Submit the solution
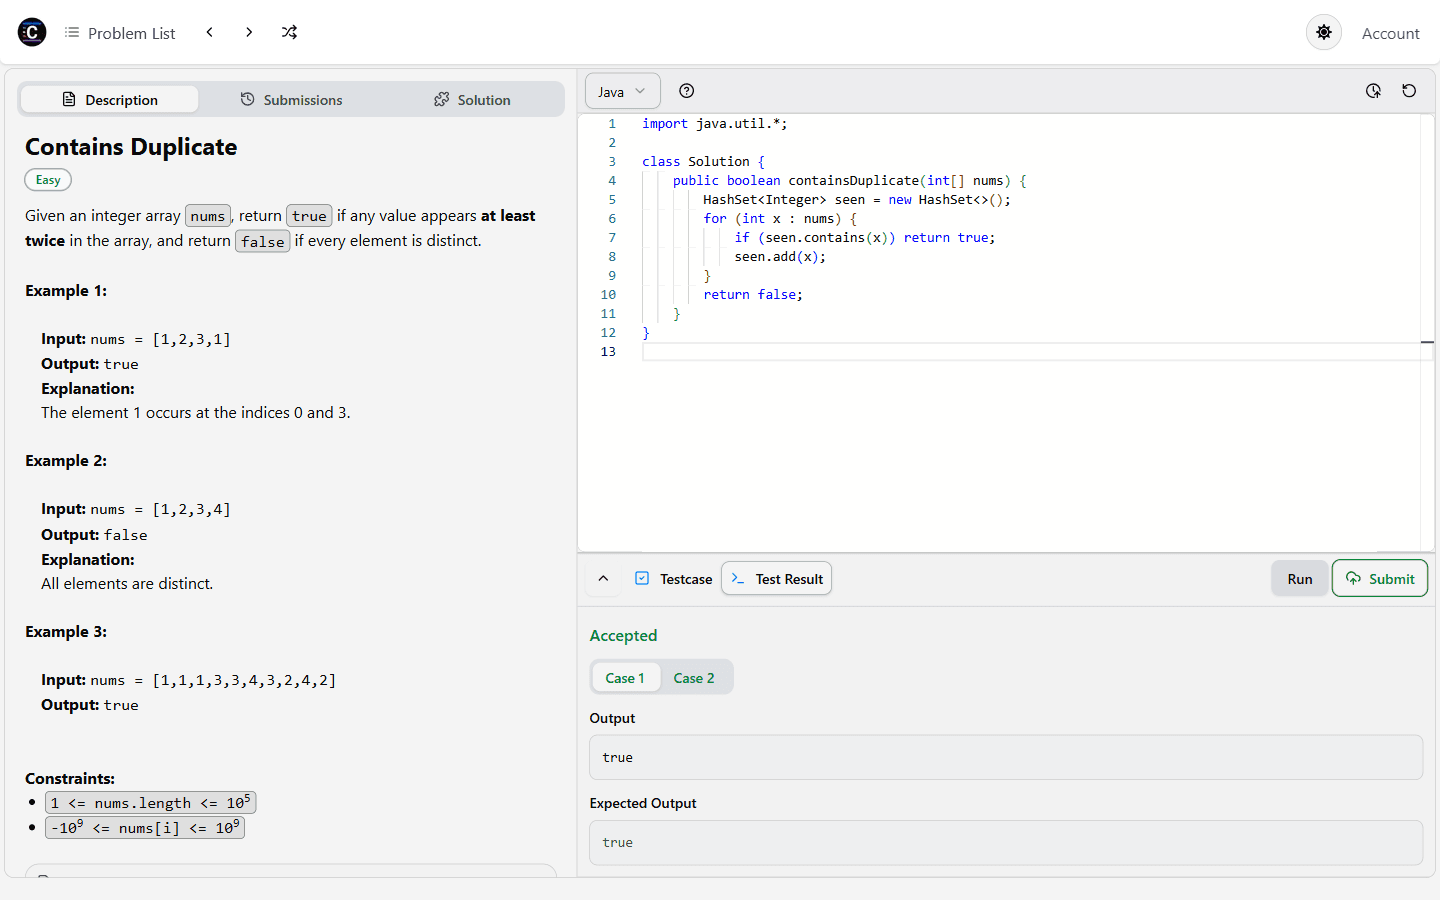Image resolution: width=1440 pixels, height=900 pixels. click(1379, 578)
